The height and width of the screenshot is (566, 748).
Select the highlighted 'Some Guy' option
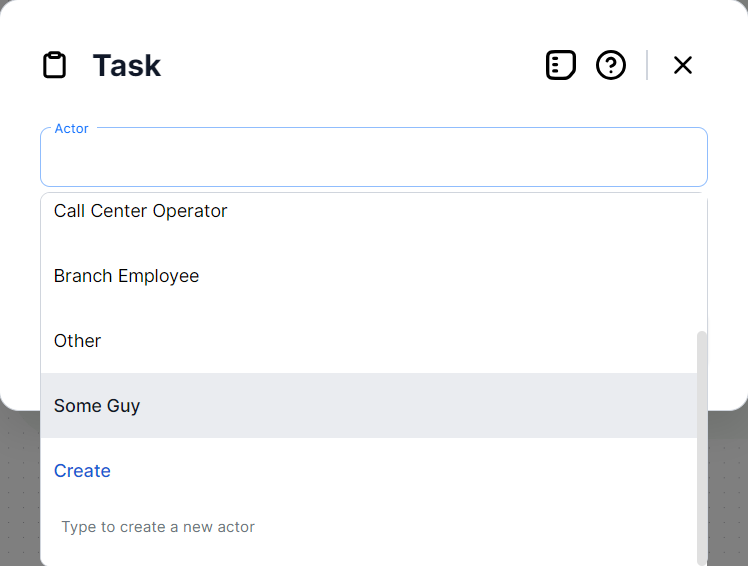click(97, 406)
